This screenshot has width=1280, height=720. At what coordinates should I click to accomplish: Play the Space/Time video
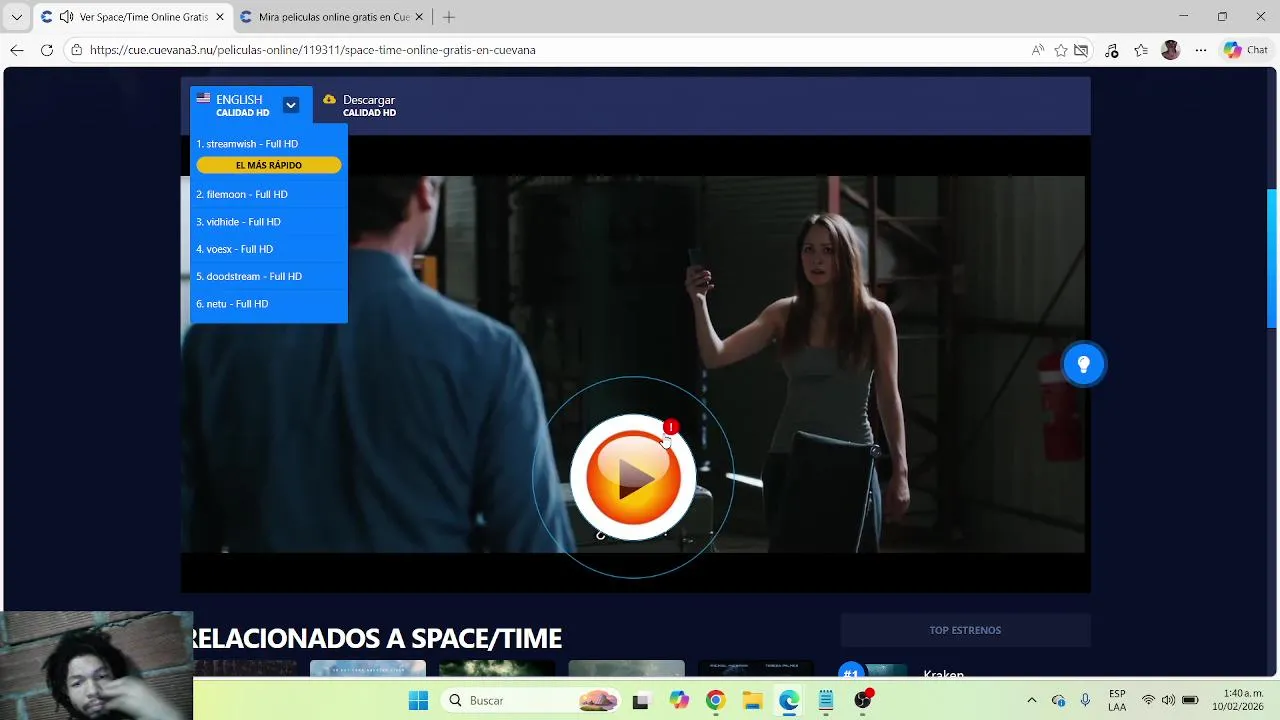pyautogui.click(x=633, y=477)
